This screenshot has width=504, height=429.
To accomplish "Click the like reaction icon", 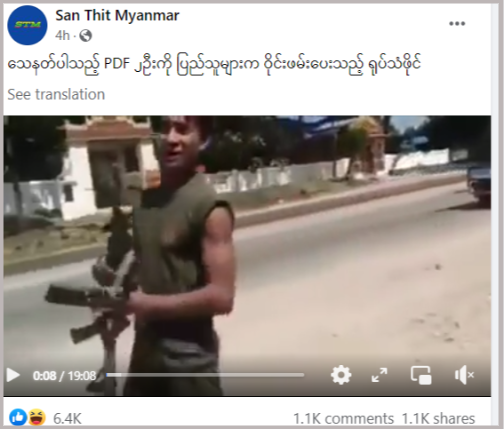I will point(18,417).
